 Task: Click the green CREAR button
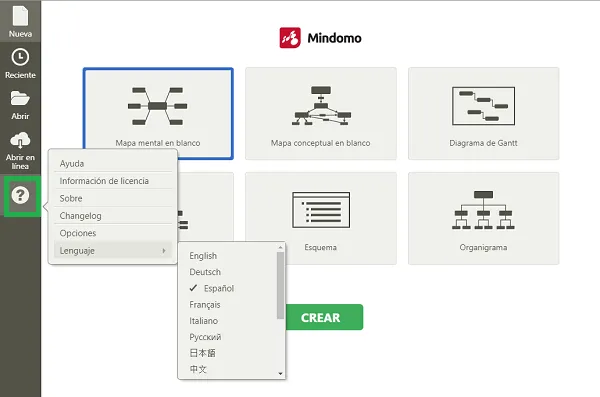tap(324, 317)
